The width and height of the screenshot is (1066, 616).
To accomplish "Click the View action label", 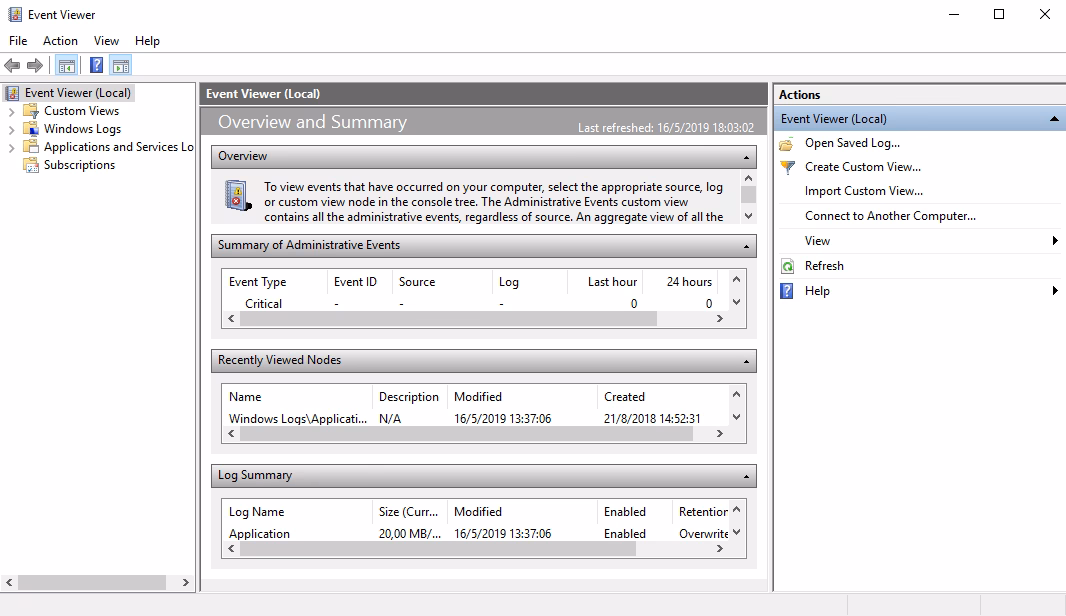I will click(x=817, y=241).
